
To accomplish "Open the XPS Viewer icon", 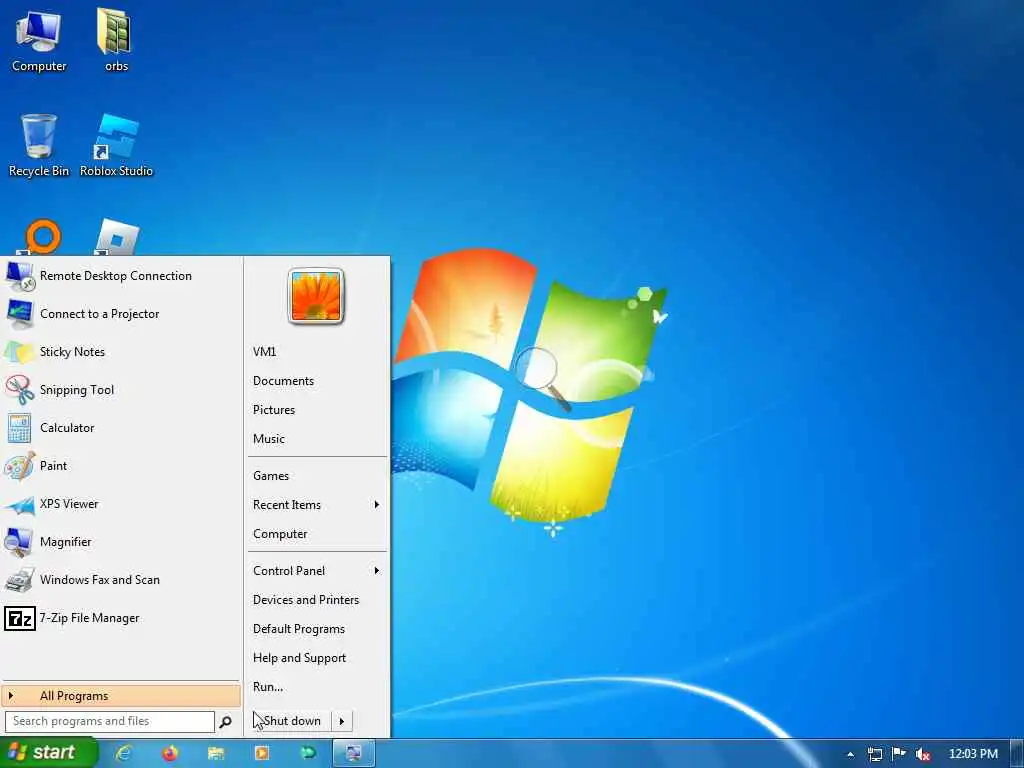I will [20, 504].
